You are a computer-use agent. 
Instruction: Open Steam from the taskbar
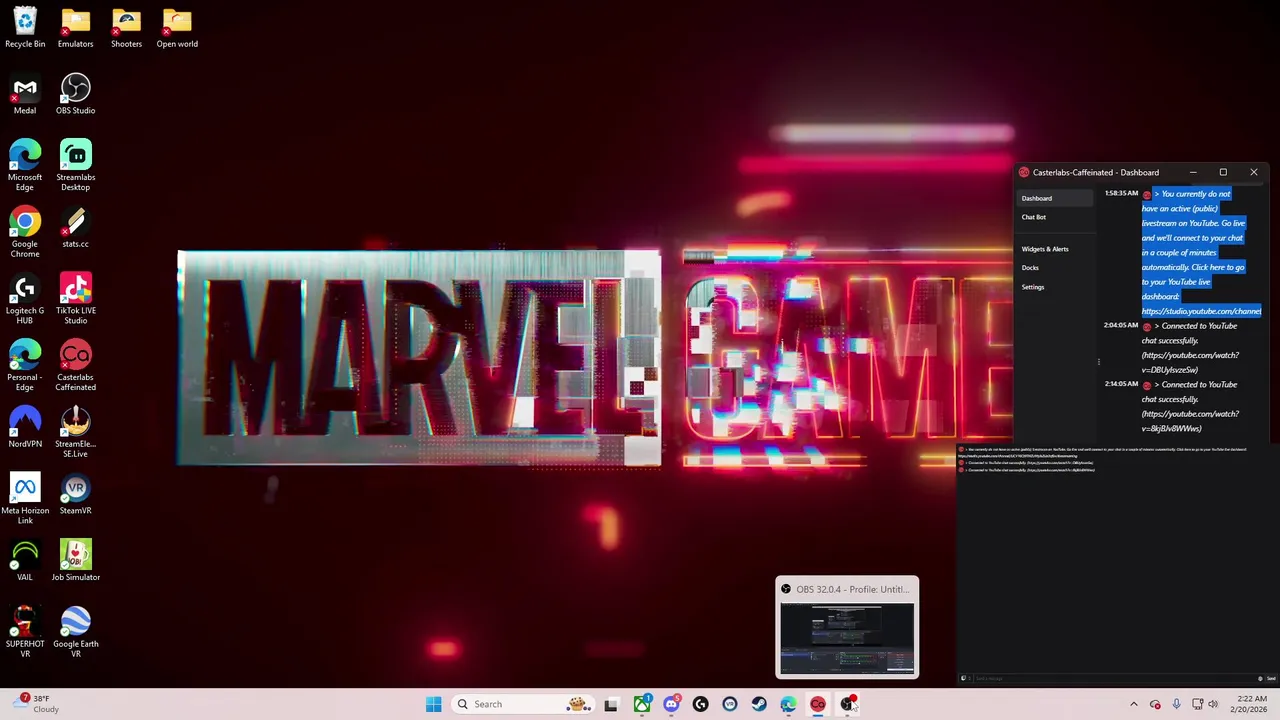[759, 704]
